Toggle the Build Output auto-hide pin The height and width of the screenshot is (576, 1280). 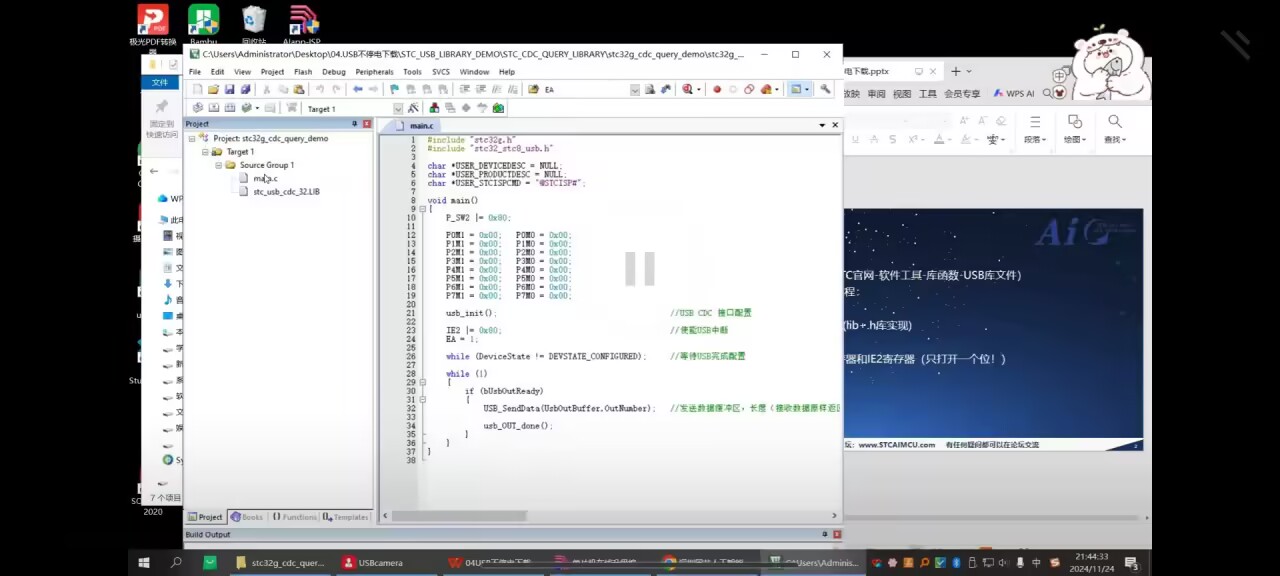(x=824, y=534)
